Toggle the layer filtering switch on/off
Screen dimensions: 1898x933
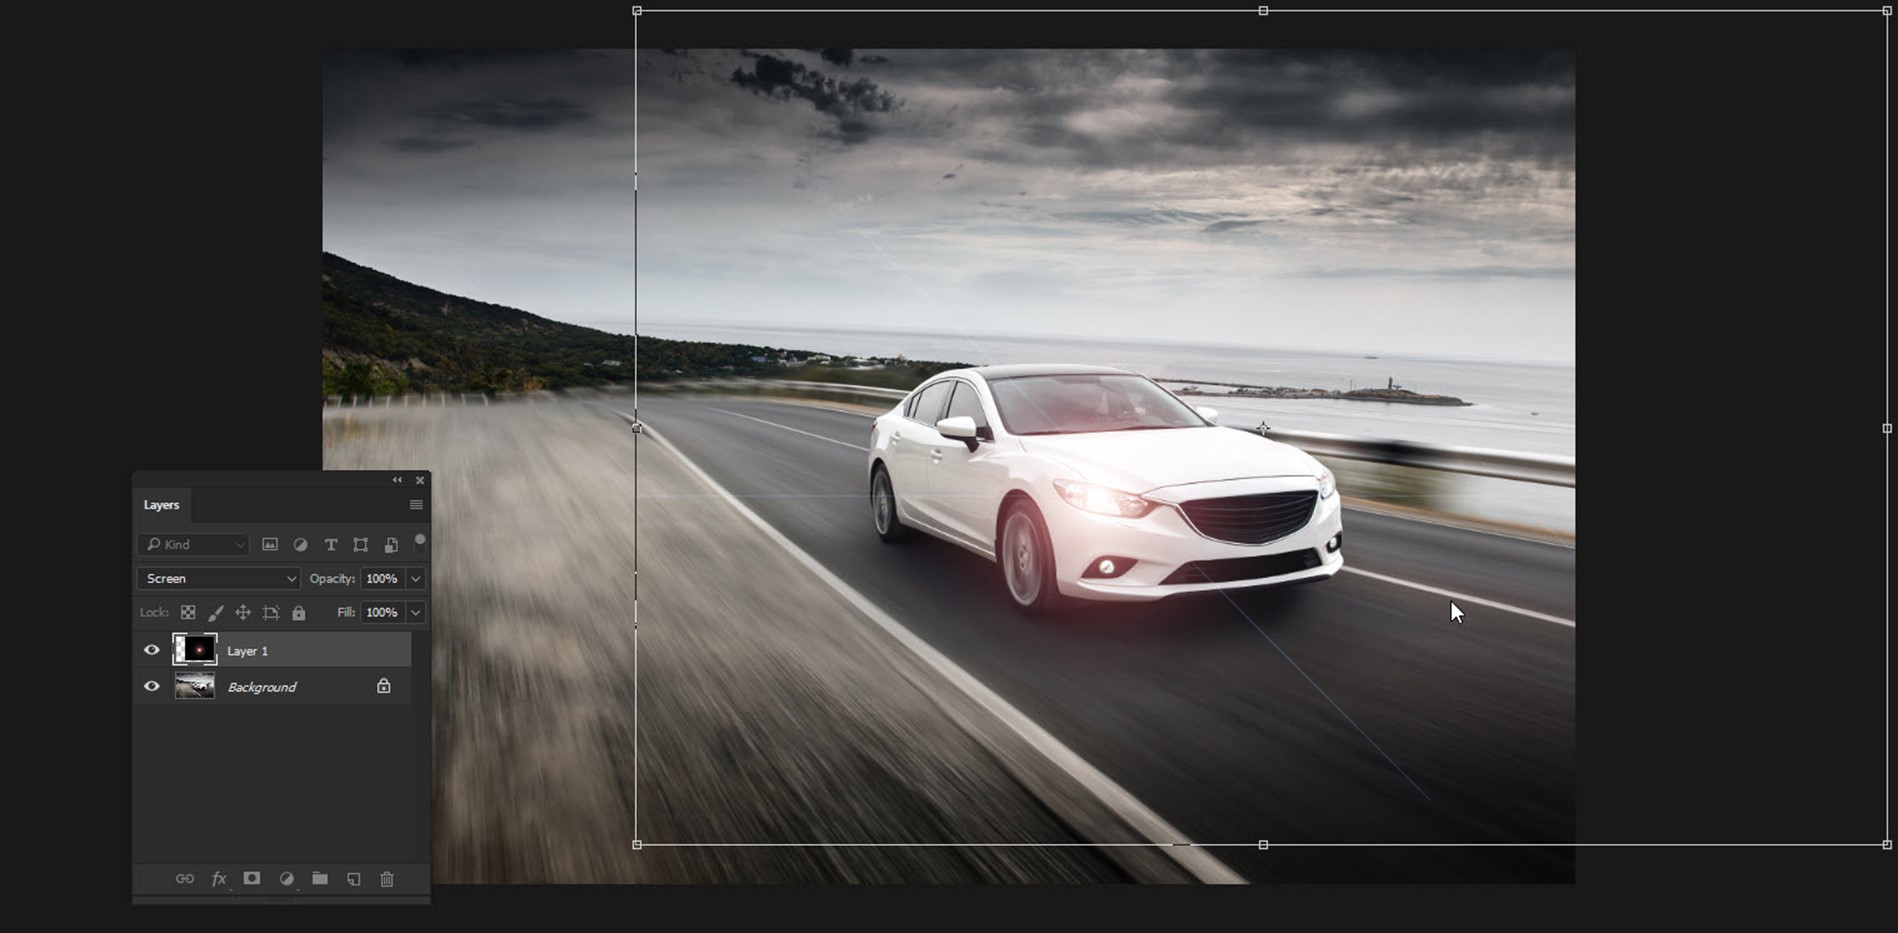[420, 543]
